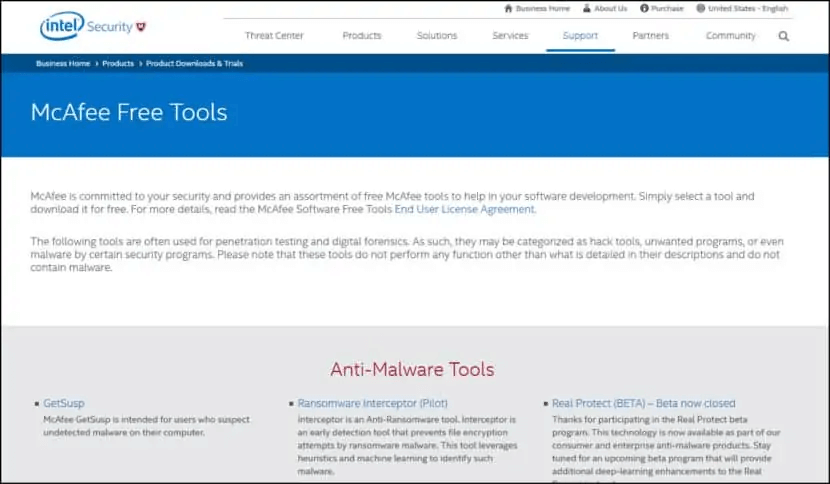Open the Community menu
This screenshot has width=830, height=484.
point(730,35)
